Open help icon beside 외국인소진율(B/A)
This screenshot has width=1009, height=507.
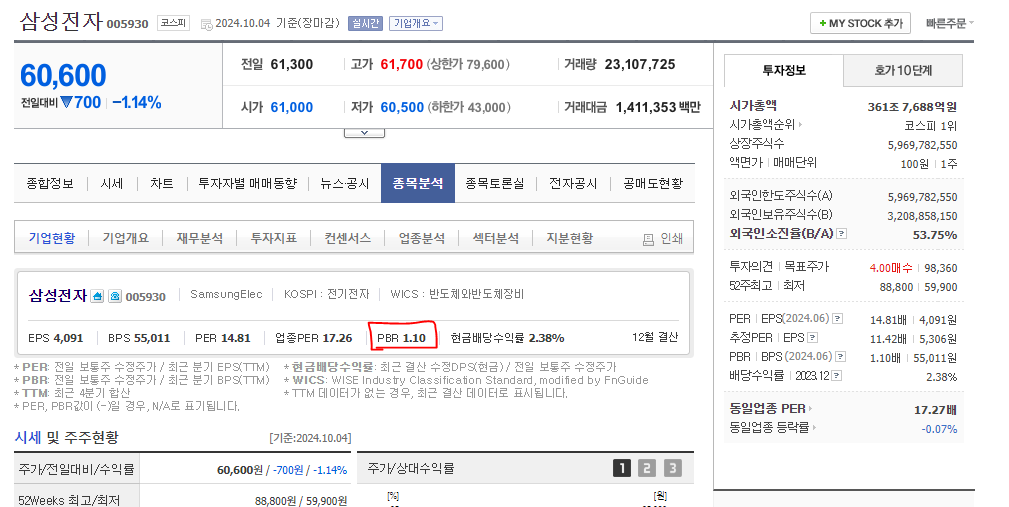click(x=841, y=234)
